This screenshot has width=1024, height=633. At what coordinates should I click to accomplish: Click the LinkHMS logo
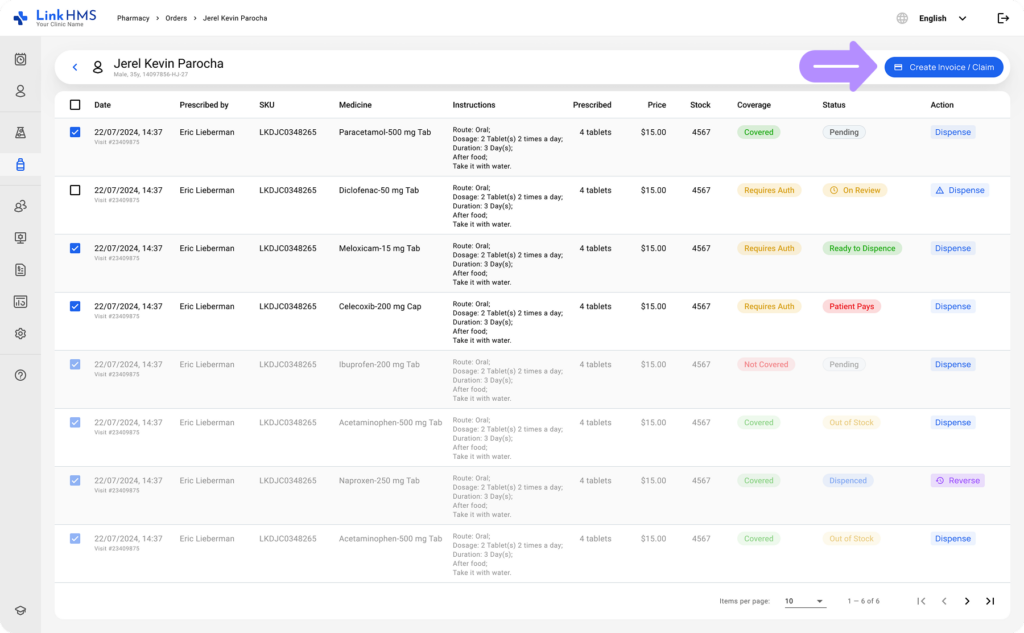tap(55, 18)
